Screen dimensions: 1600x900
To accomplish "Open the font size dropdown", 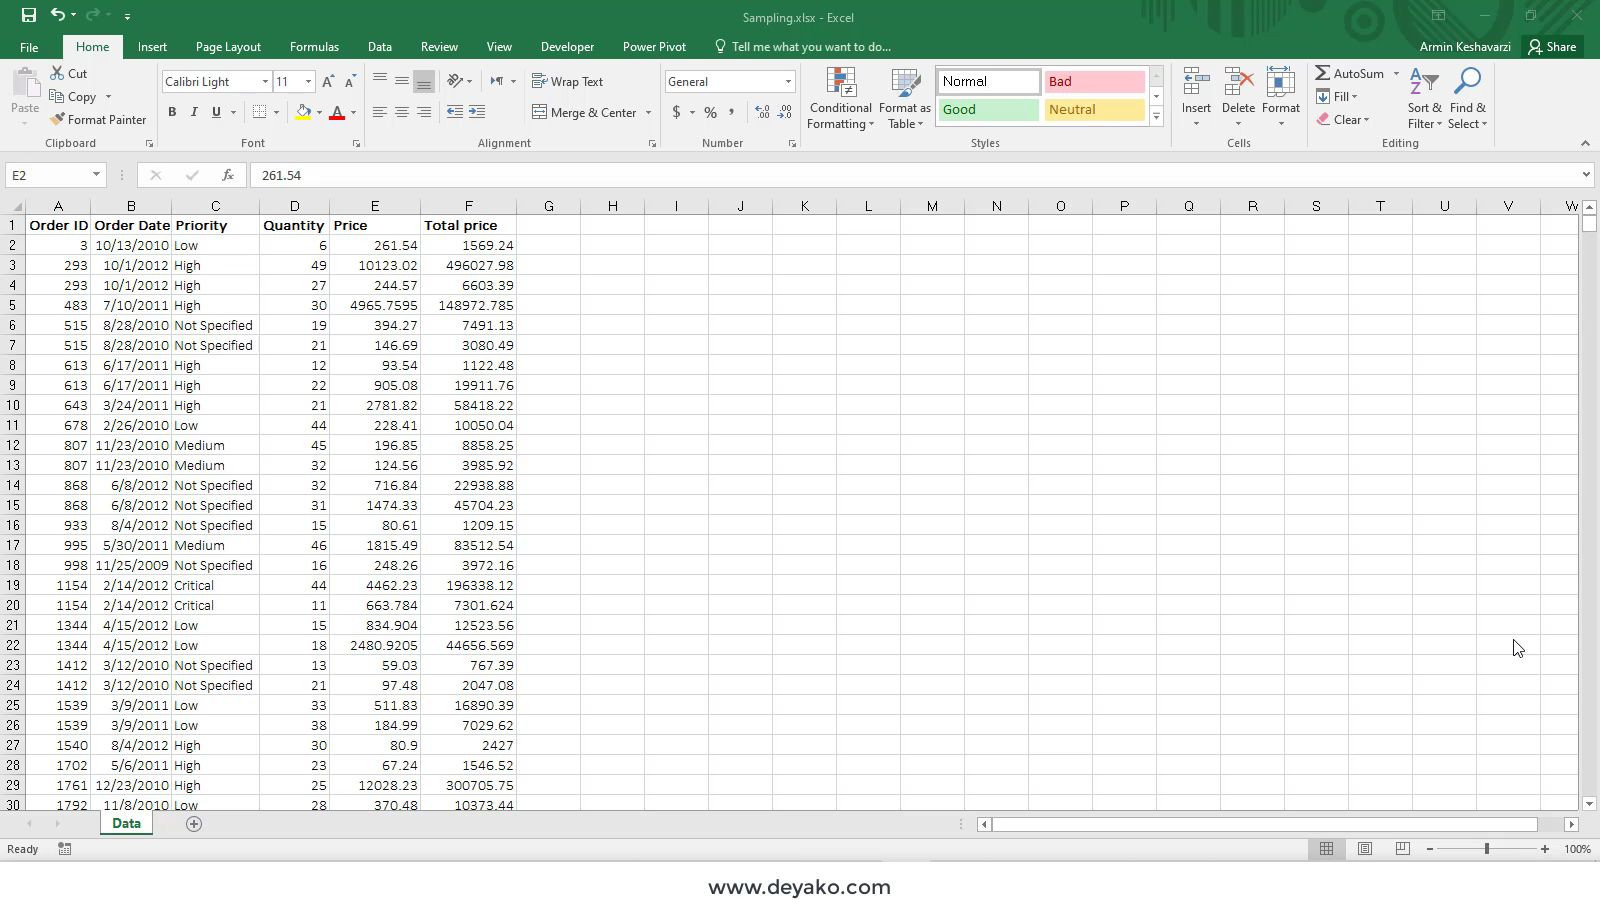I will (x=308, y=82).
